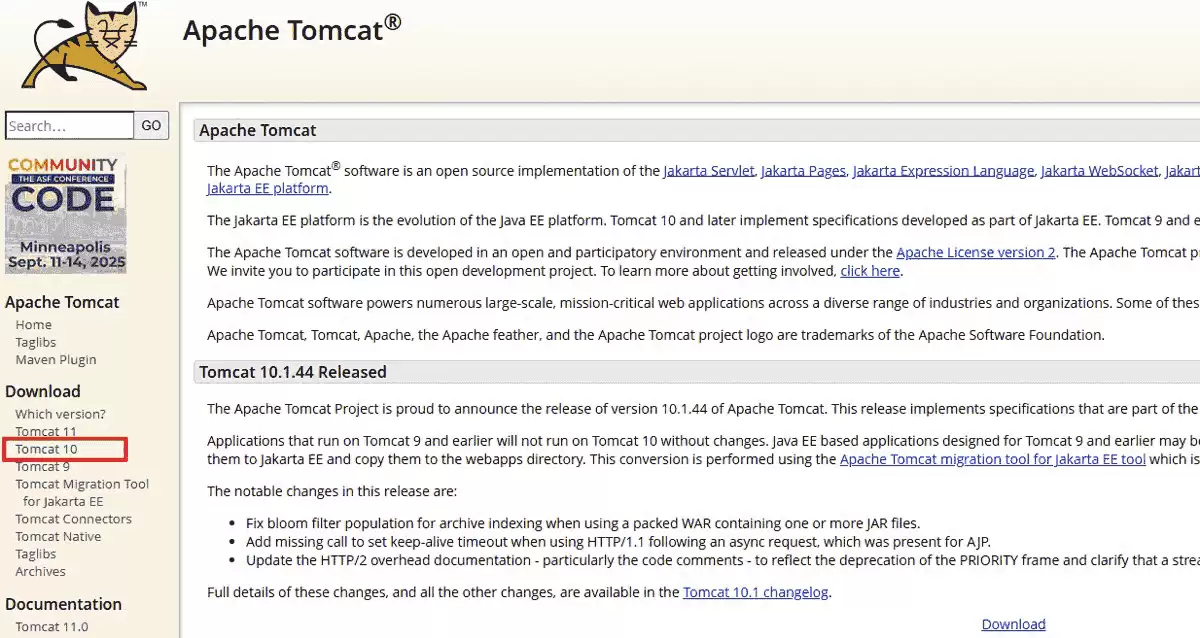
Task: Click the Apache Tomcat cat logo
Action: (x=86, y=45)
